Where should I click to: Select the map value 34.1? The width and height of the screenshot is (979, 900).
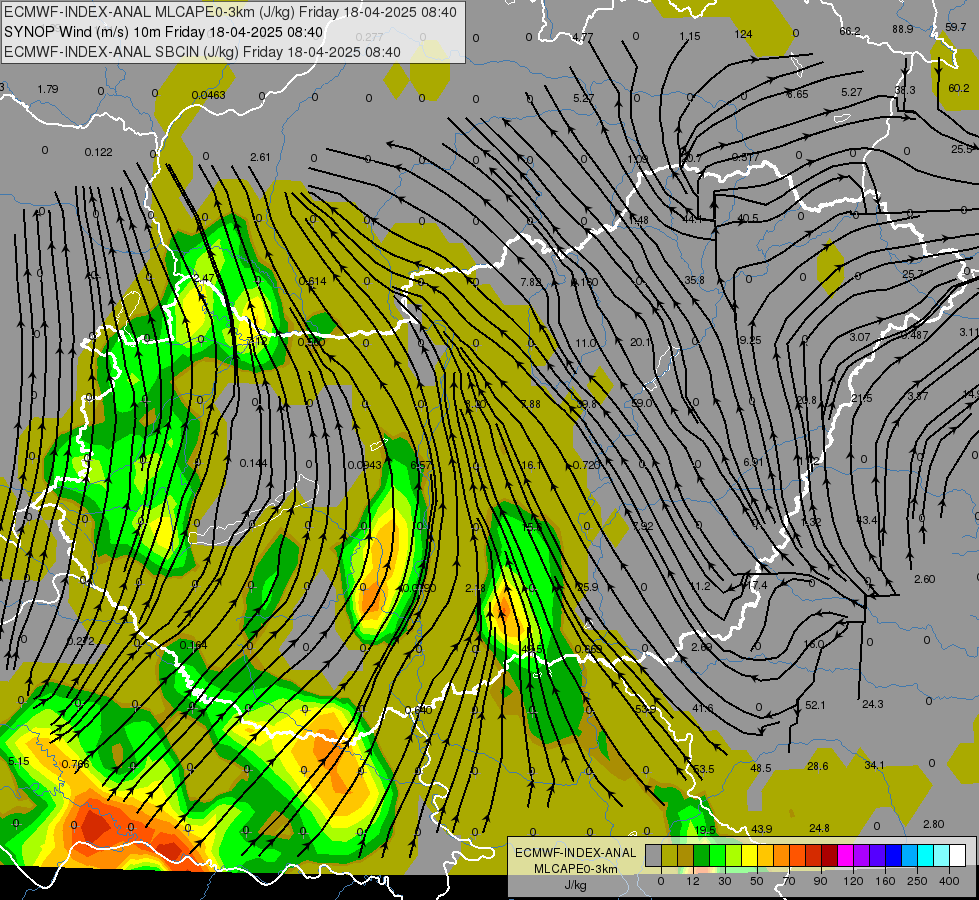tap(874, 764)
